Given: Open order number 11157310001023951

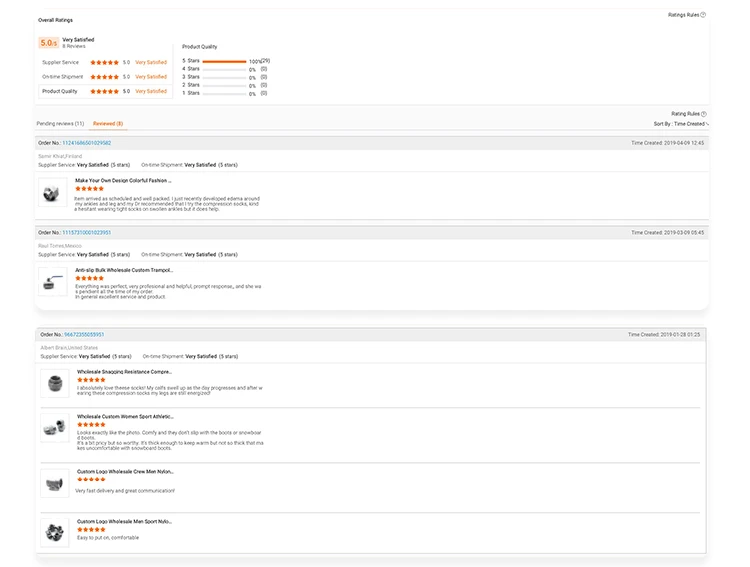Looking at the screenshot, I should 87,232.
